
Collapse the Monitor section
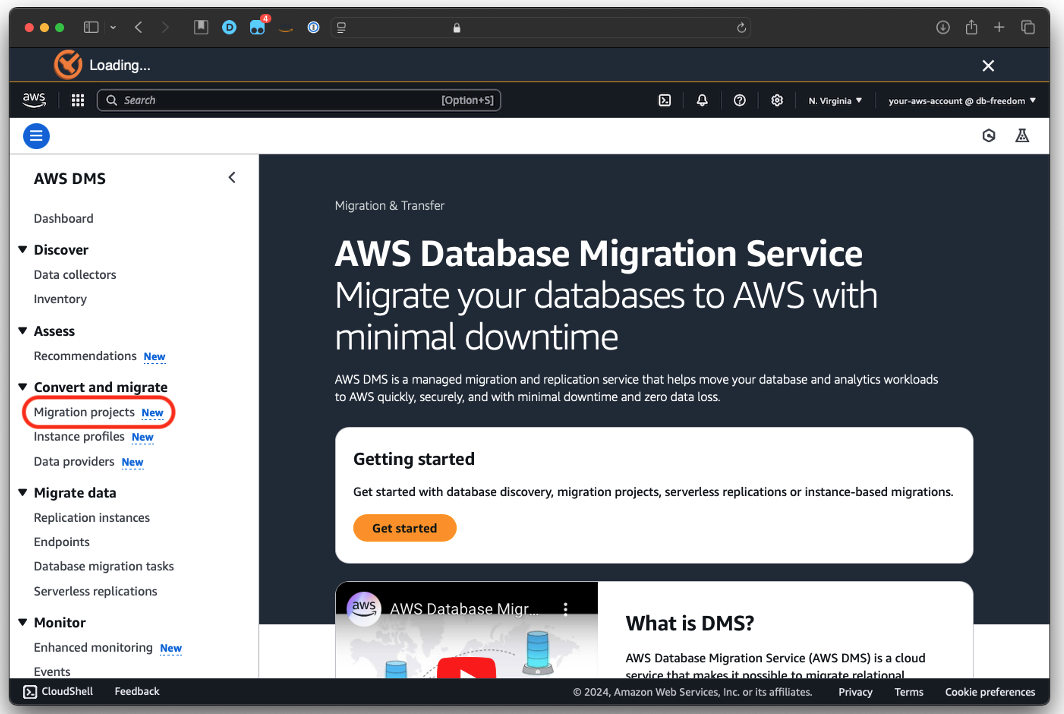pyautogui.click(x=22, y=622)
